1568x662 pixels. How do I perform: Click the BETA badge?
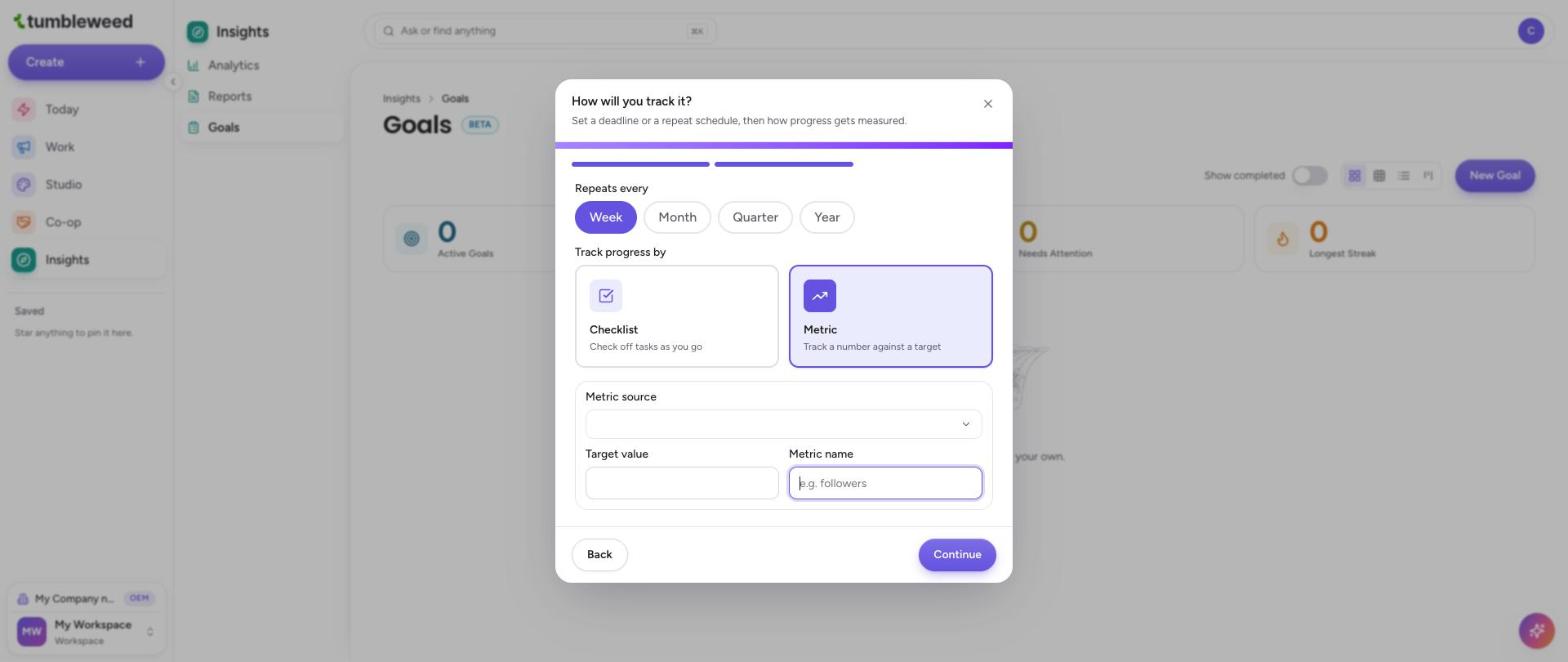[480, 125]
